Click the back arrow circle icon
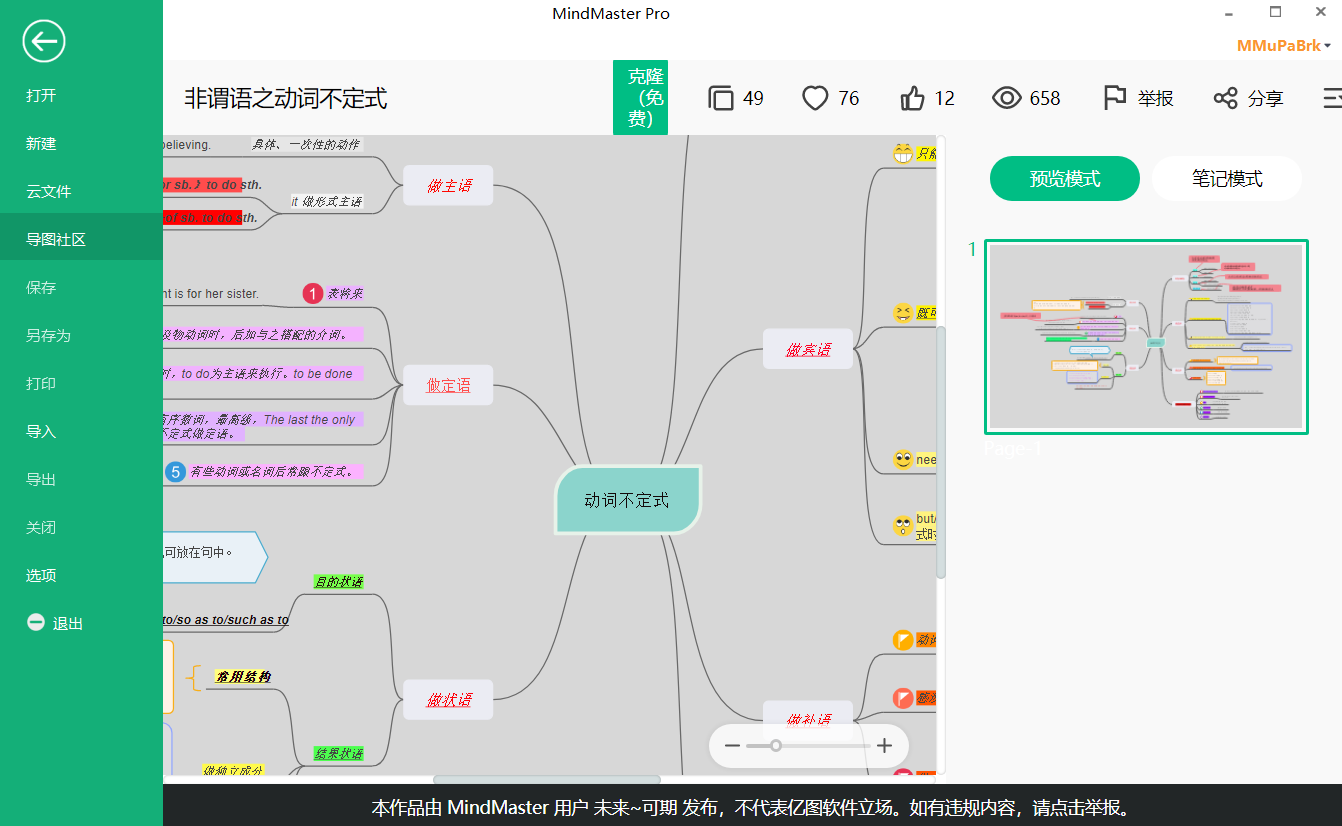This screenshot has width=1342, height=826. click(44, 42)
